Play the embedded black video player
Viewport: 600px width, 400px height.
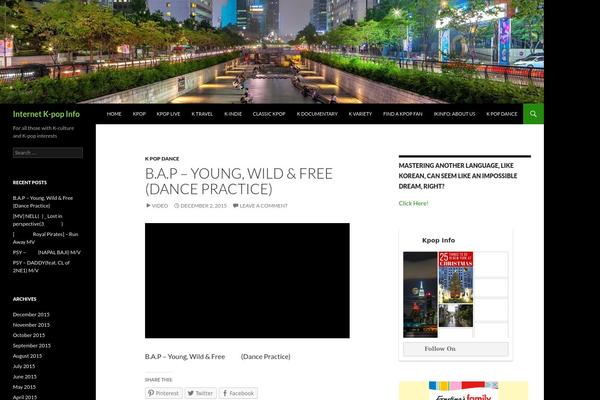pos(247,281)
